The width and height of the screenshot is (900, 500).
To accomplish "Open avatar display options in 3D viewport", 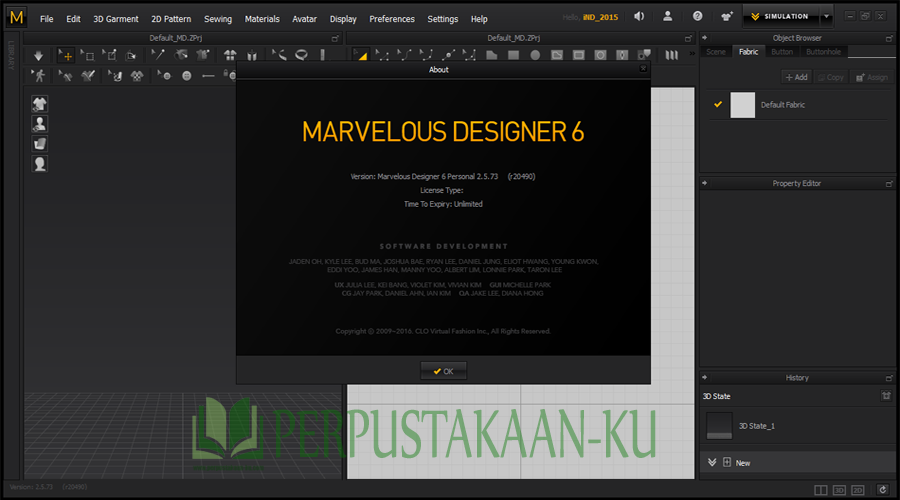I will point(40,124).
